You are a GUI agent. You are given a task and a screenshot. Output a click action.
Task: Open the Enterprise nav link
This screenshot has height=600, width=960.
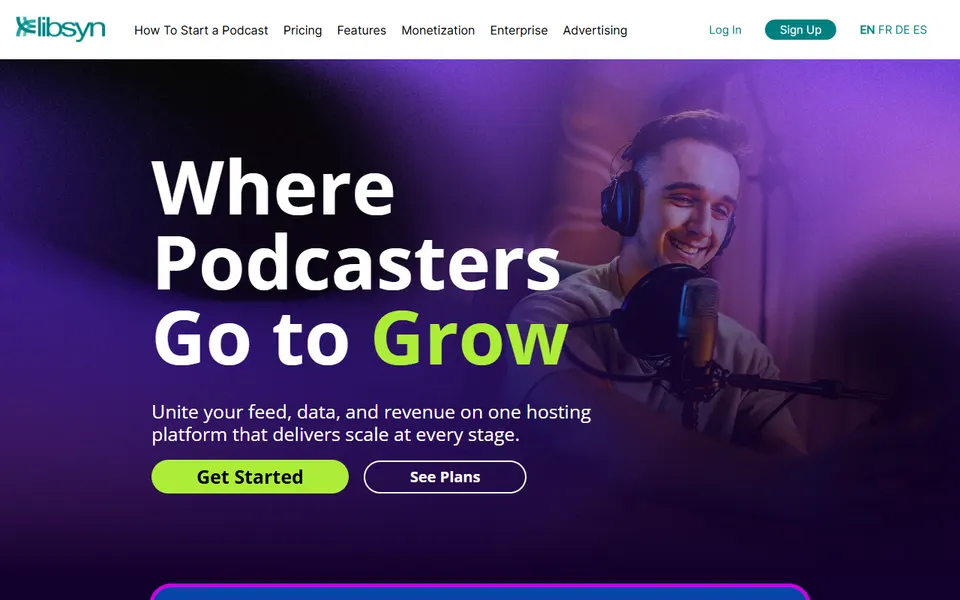[x=519, y=30]
